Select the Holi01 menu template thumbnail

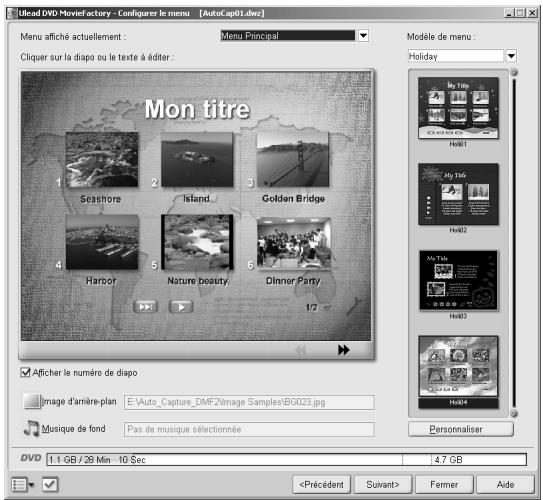click(x=458, y=108)
